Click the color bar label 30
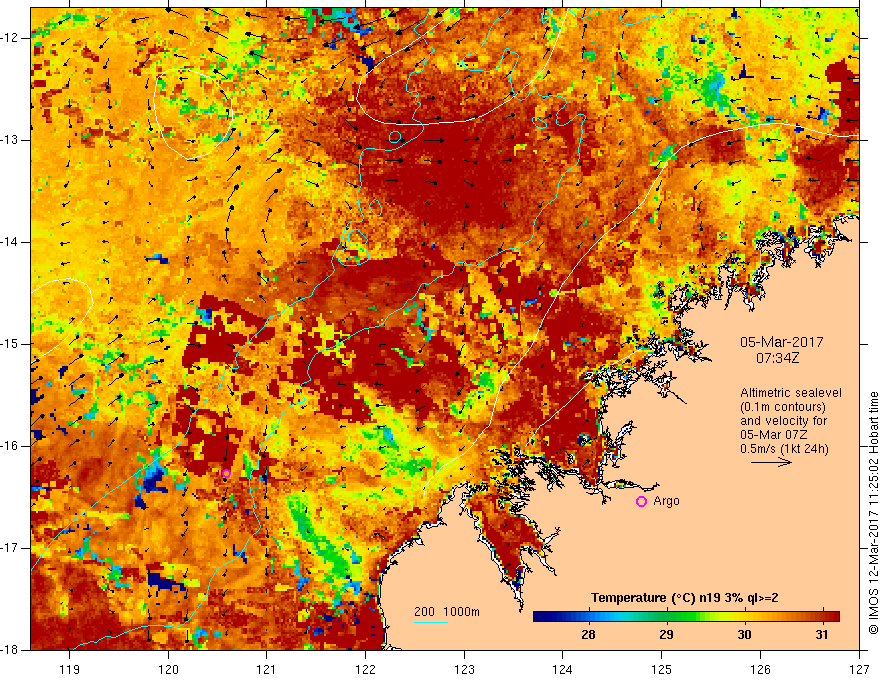 point(744,635)
